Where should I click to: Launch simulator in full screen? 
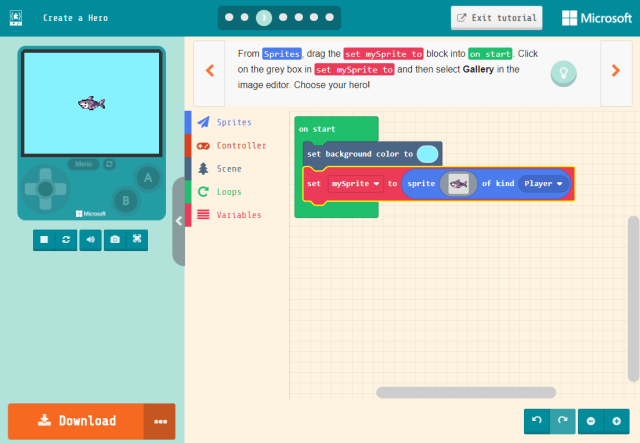(x=137, y=240)
